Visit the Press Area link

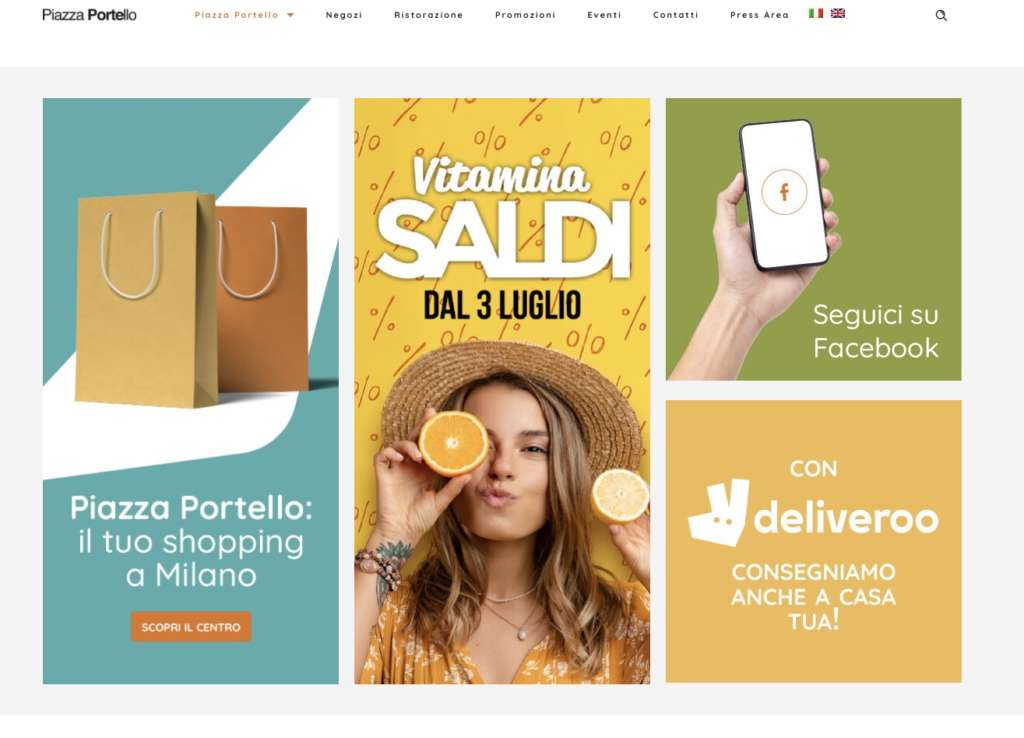759,15
